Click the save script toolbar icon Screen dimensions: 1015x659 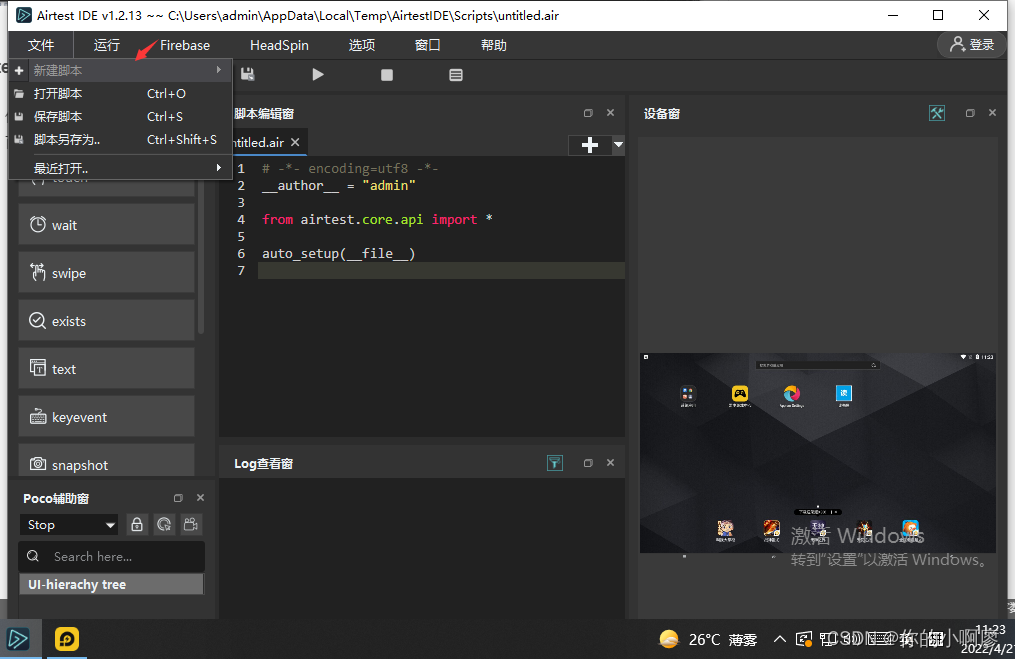[x=247, y=74]
